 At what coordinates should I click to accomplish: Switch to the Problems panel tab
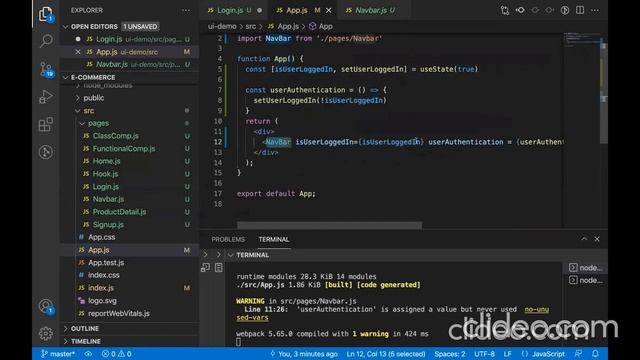[x=228, y=239]
